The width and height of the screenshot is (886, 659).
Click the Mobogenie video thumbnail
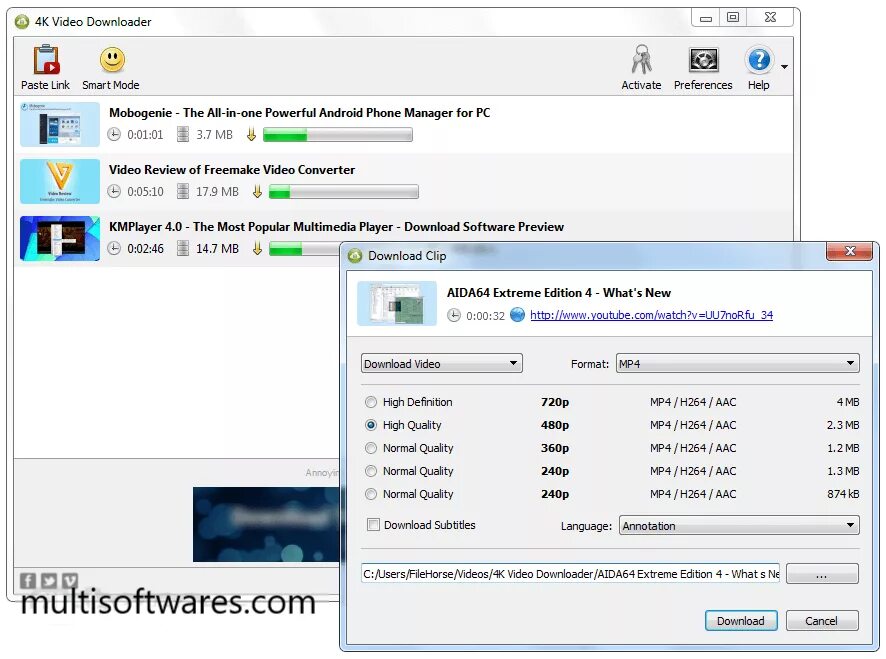tap(60, 124)
